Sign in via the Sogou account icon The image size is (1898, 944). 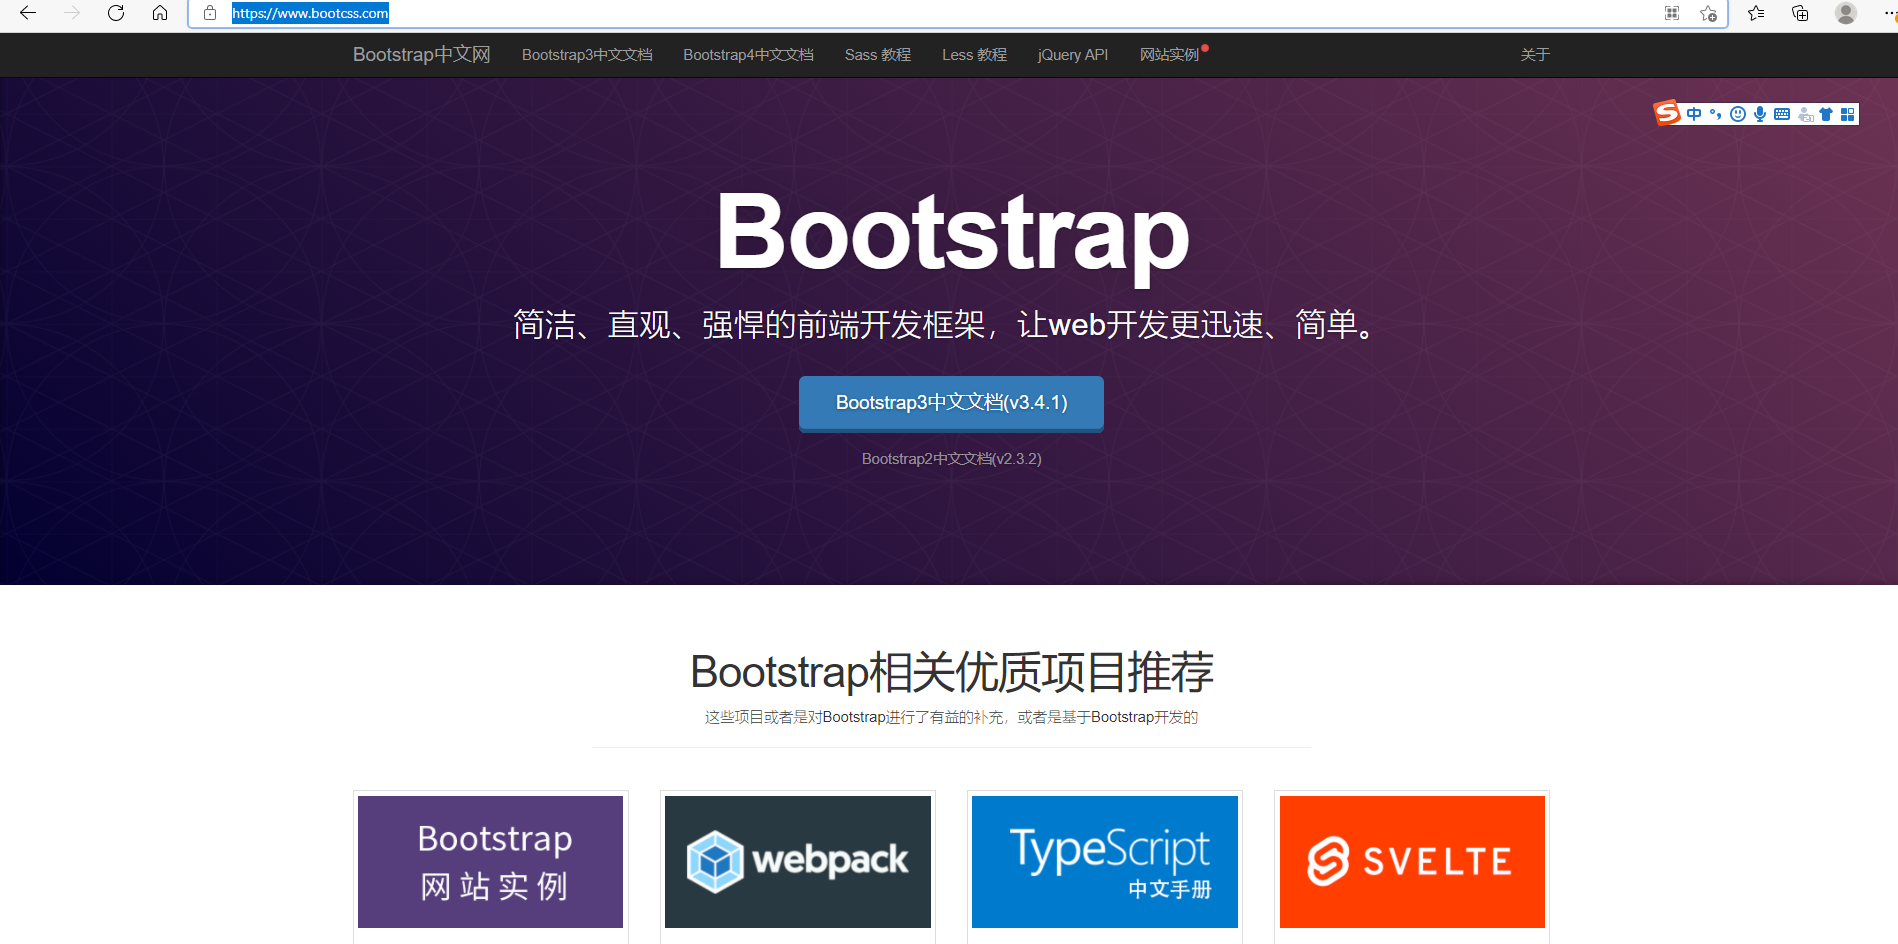coord(1805,114)
